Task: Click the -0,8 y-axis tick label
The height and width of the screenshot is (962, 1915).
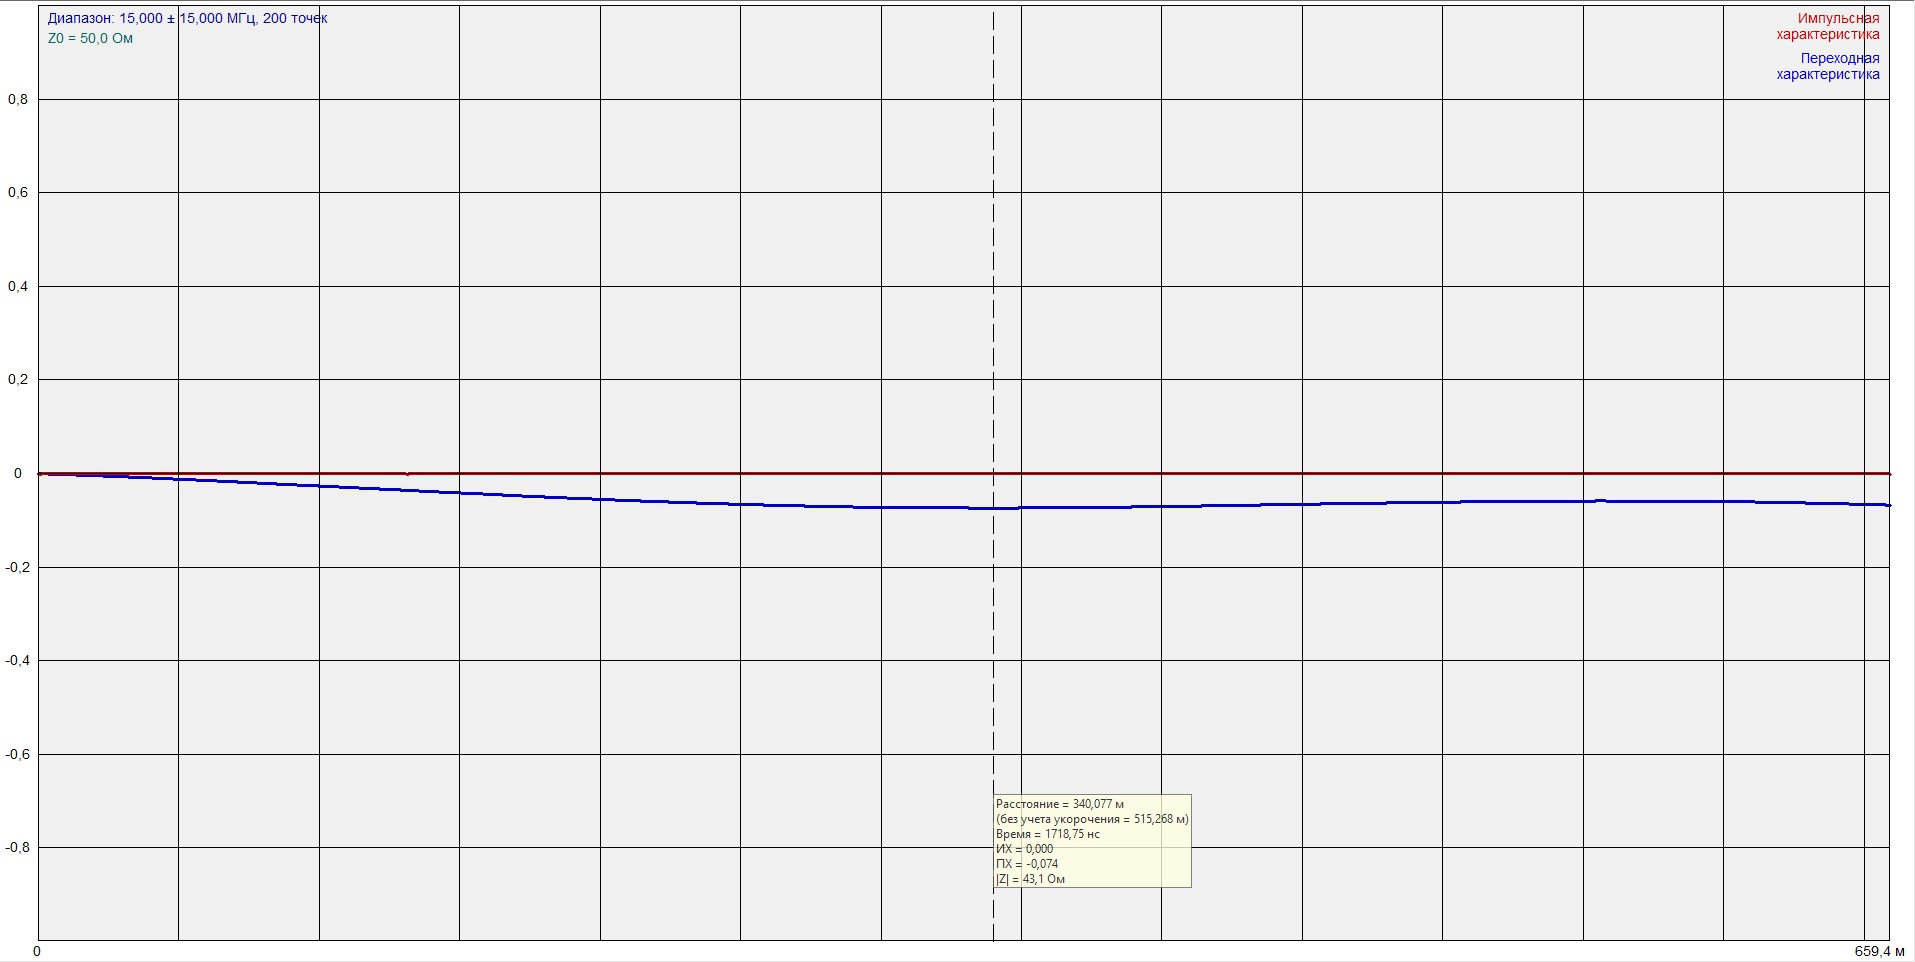Action: 16,848
